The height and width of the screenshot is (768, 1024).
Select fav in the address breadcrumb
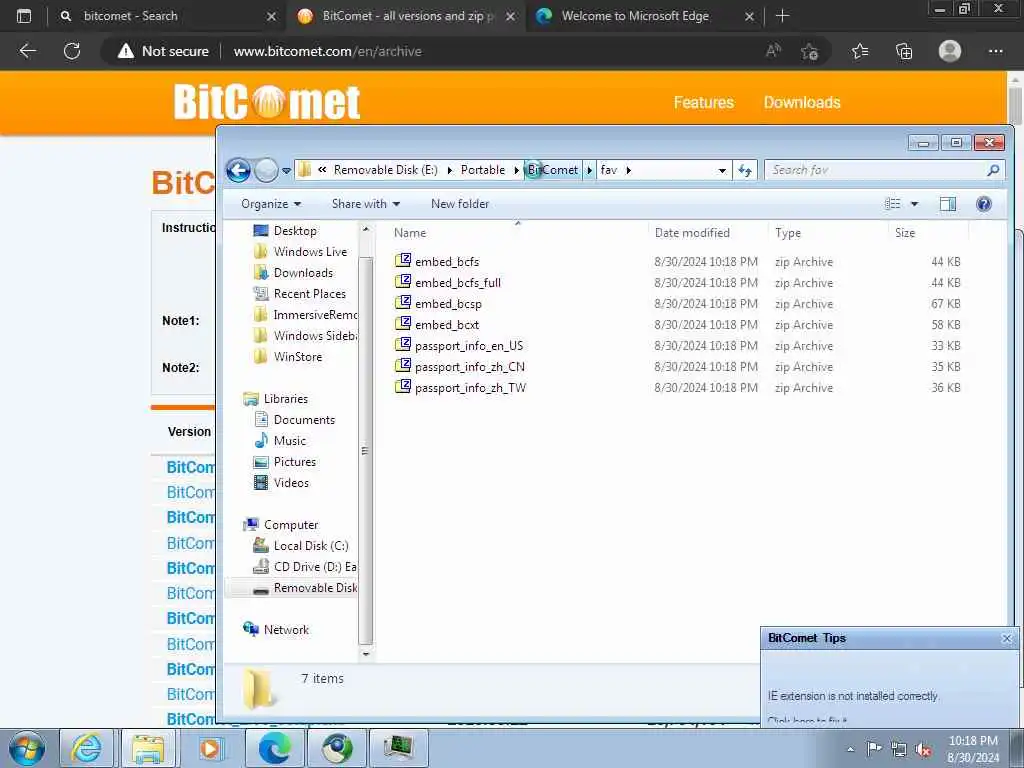point(609,170)
